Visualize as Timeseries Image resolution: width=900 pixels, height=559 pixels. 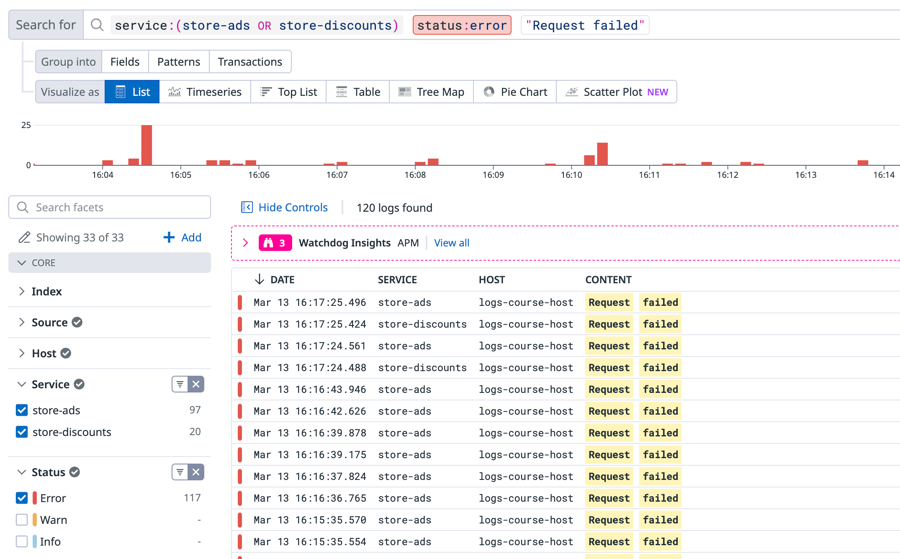tap(205, 92)
